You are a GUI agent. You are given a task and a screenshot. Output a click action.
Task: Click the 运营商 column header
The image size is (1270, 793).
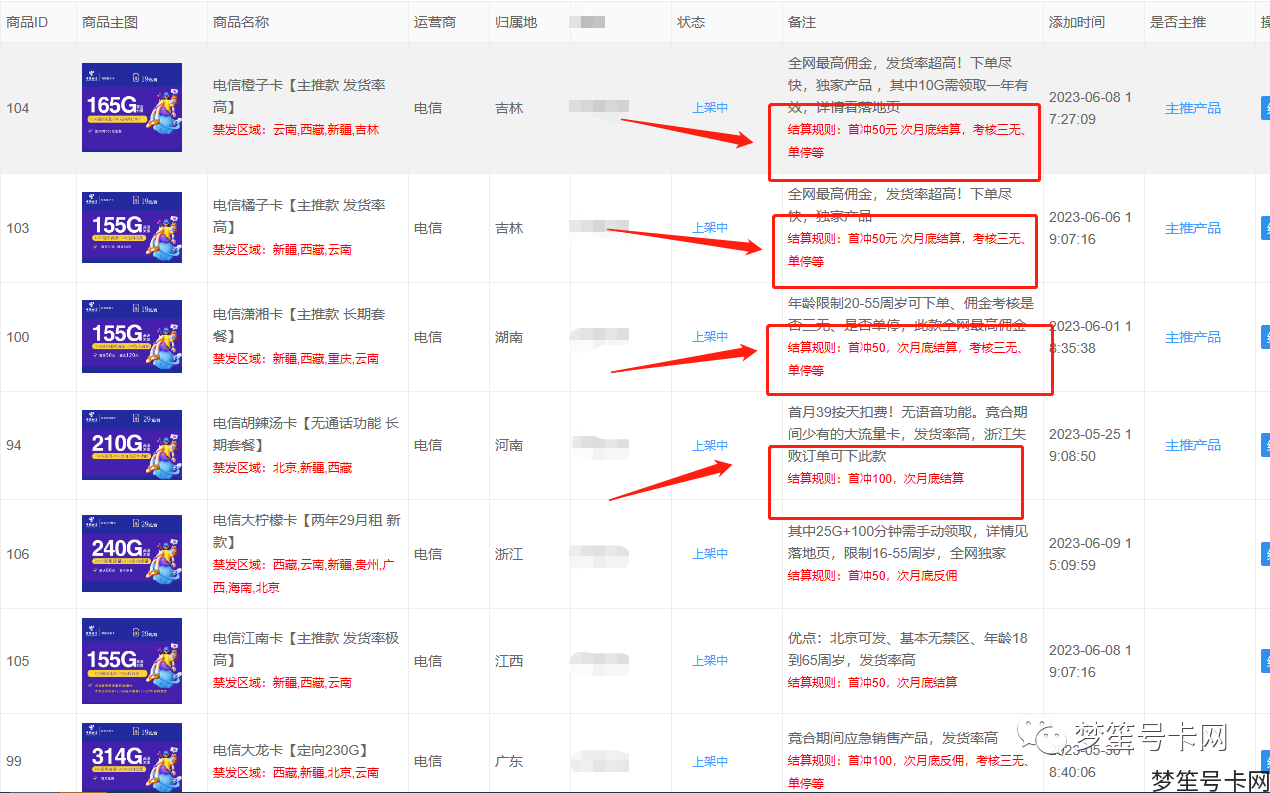[435, 22]
